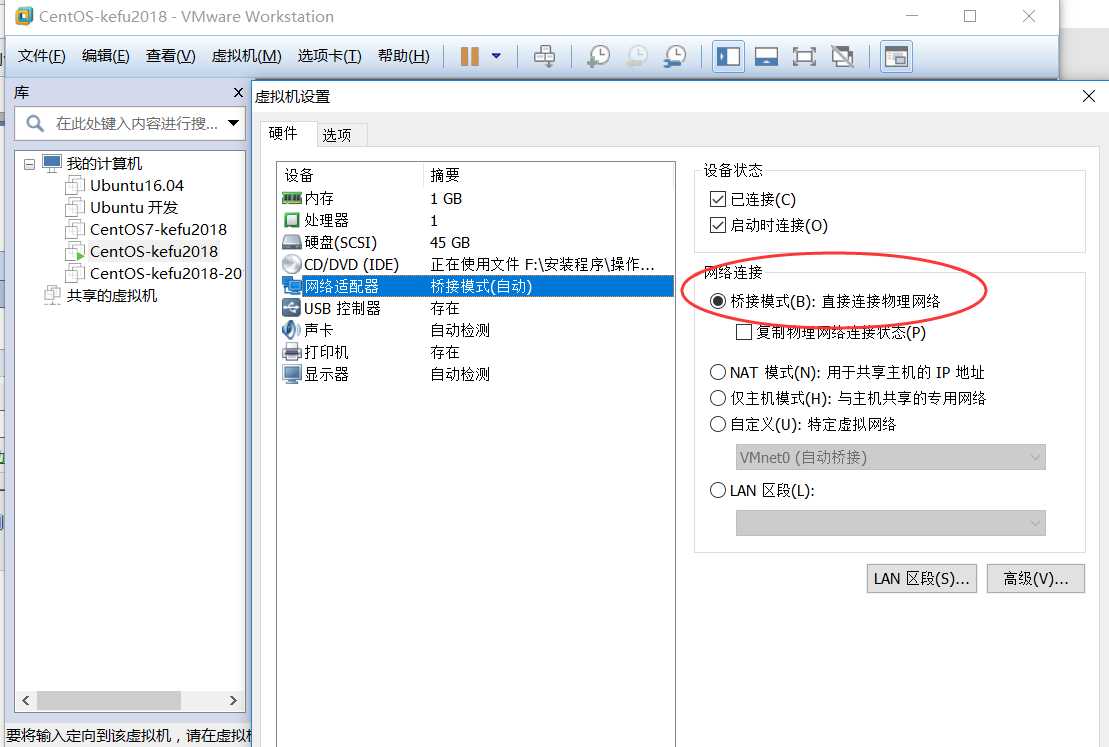Screen dimensions: 1109x747
Task: Select LAN 区段(L) radio button
Action: pyautogui.click(x=718, y=490)
